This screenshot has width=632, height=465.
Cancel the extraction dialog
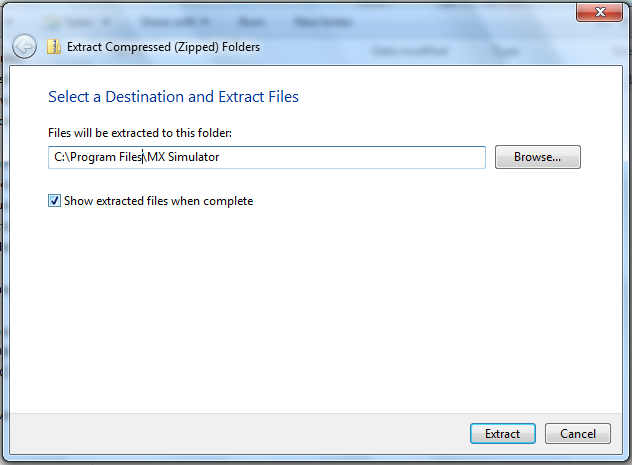[x=577, y=434]
